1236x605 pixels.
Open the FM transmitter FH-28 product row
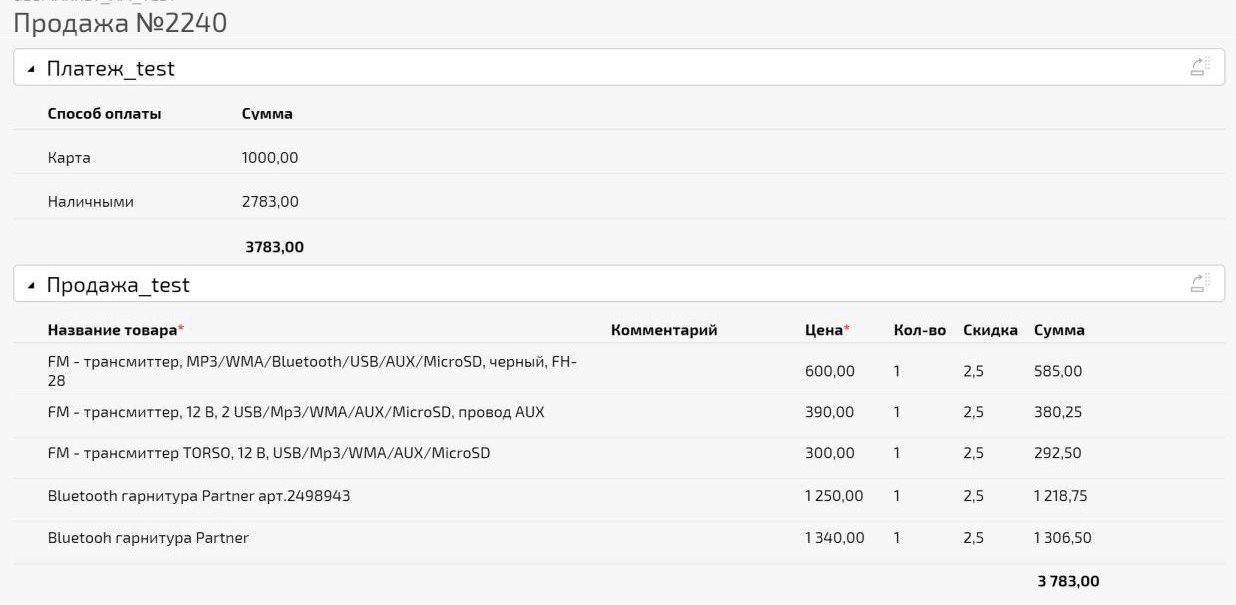coord(312,371)
